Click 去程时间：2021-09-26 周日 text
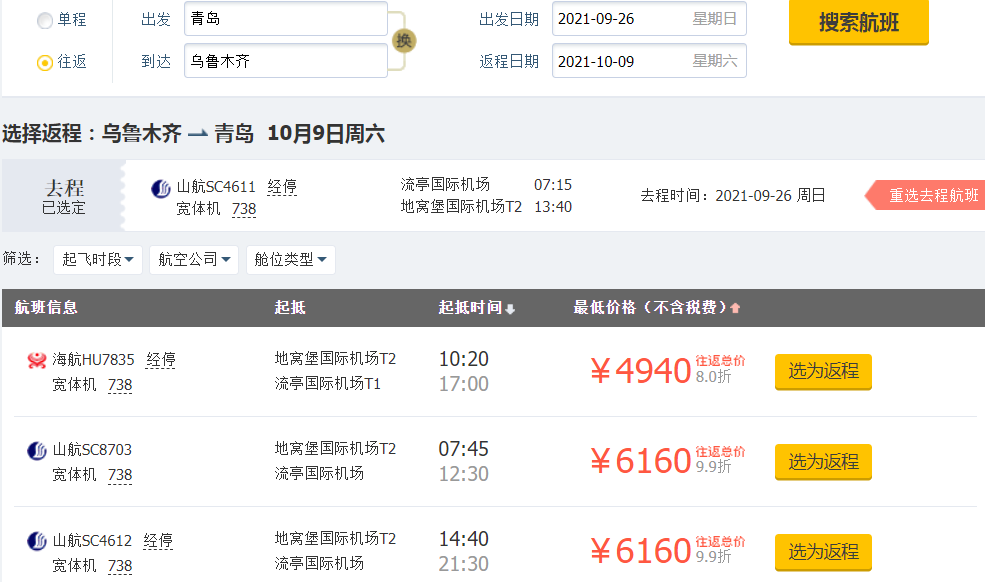The width and height of the screenshot is (985, 582). tap(733, 195)
